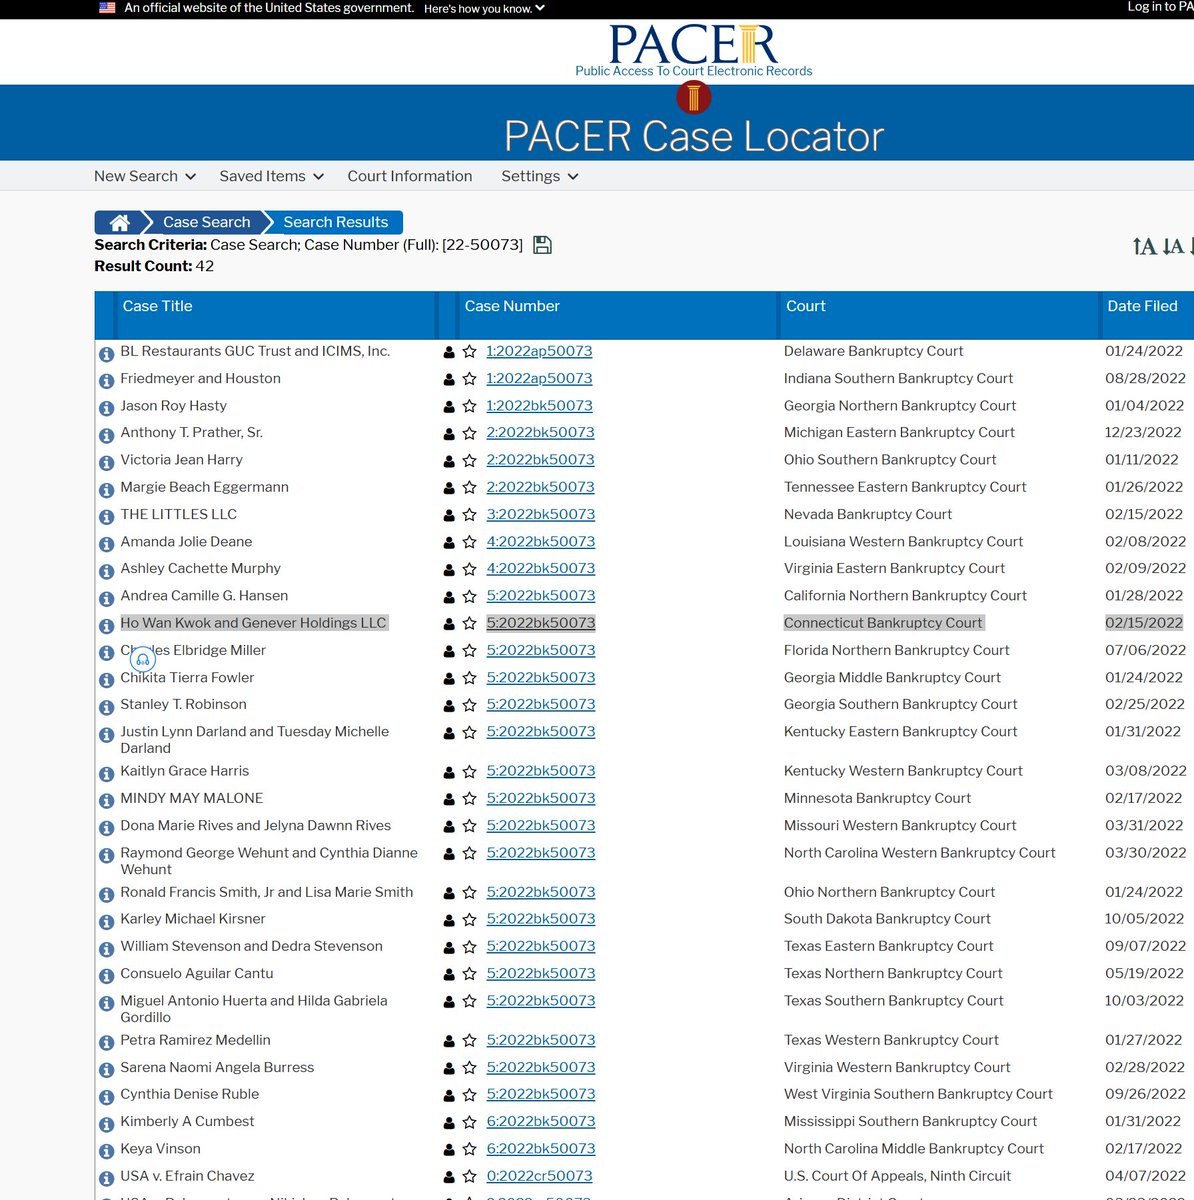Select the Search Results breadcrumb tab
Image resolution: width=1194 pixels, height=1200 pixels.
335,222
